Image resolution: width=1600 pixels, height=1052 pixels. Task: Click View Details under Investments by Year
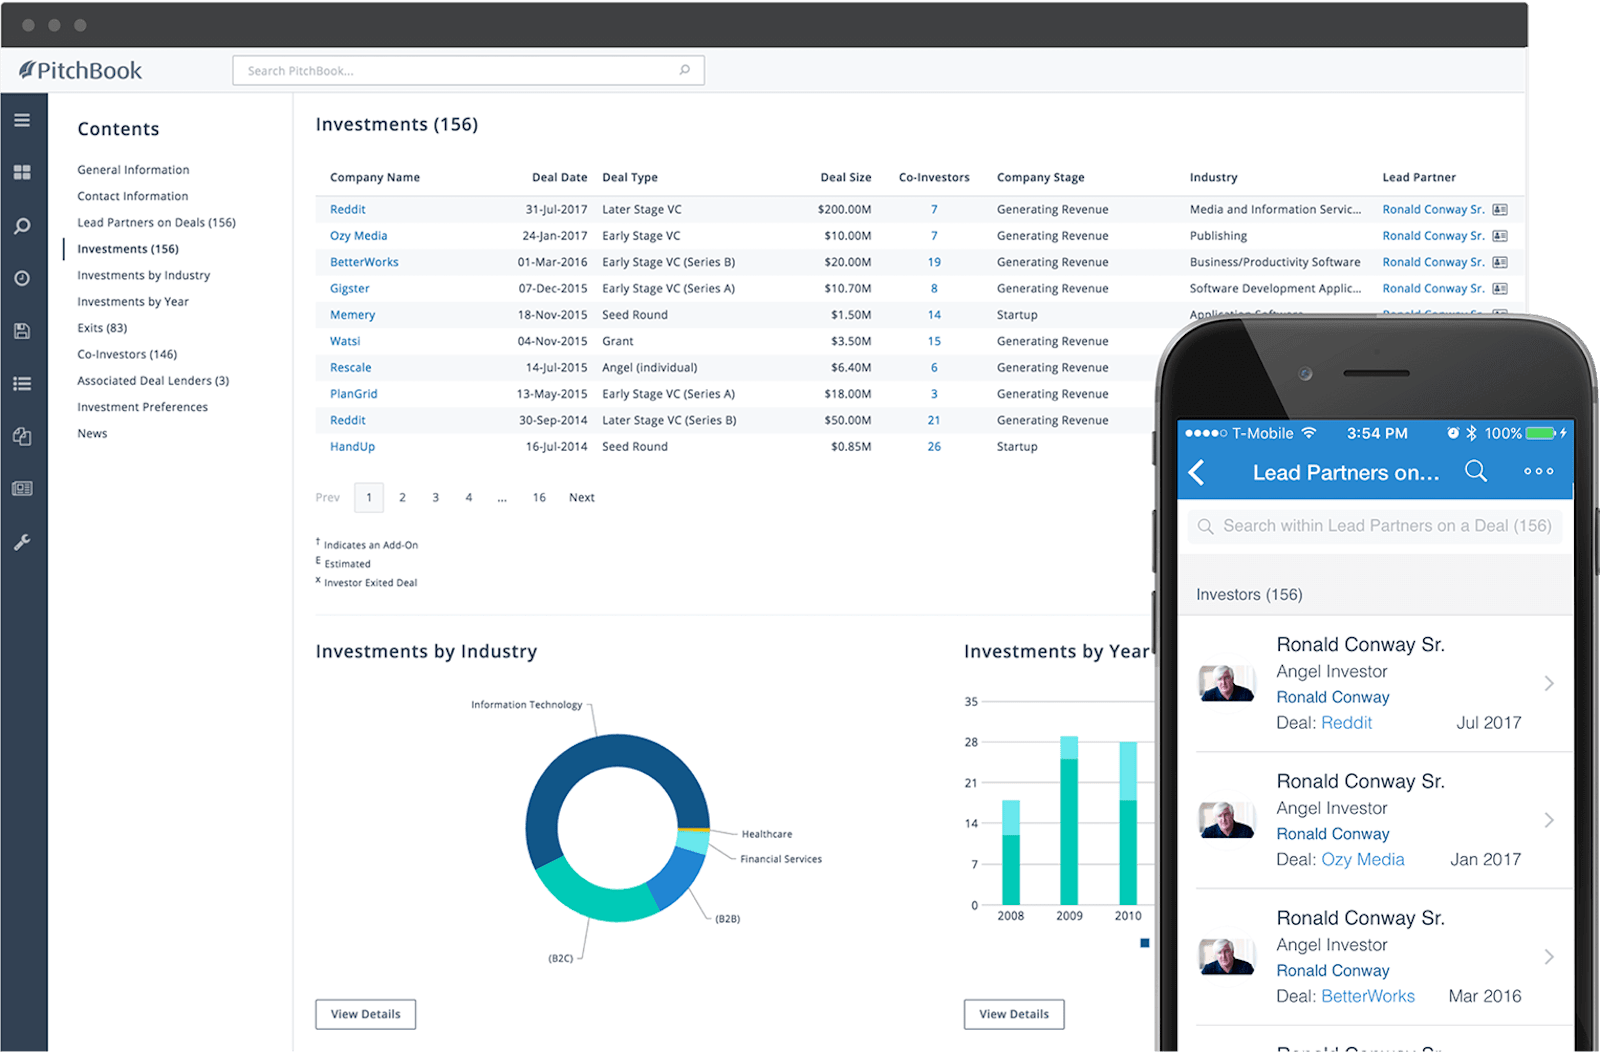pyautogui.click(x=1014, y=1014)
